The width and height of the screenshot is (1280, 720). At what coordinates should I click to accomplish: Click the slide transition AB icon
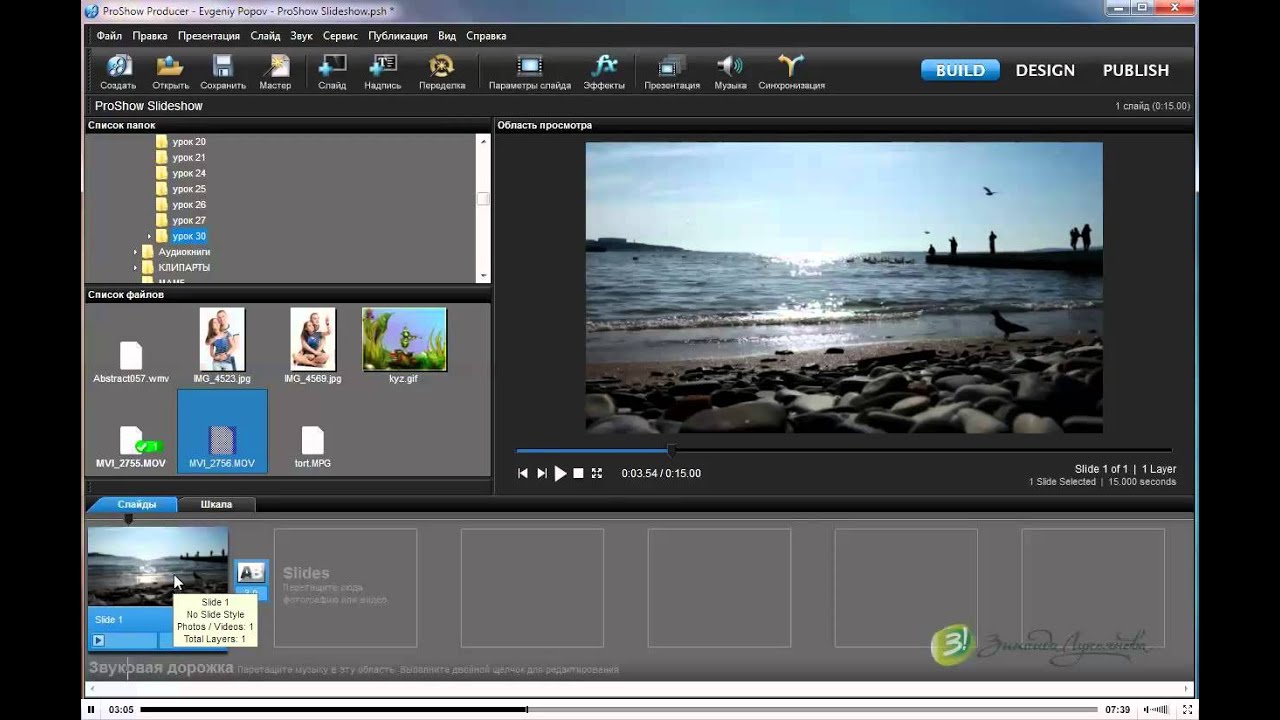(251, 572)
